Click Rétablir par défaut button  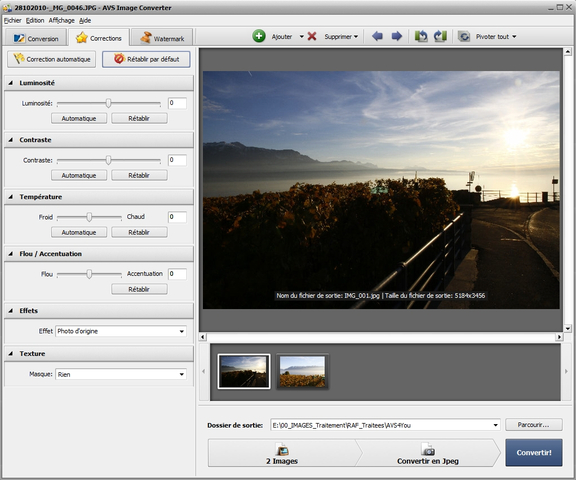[146, 59]
